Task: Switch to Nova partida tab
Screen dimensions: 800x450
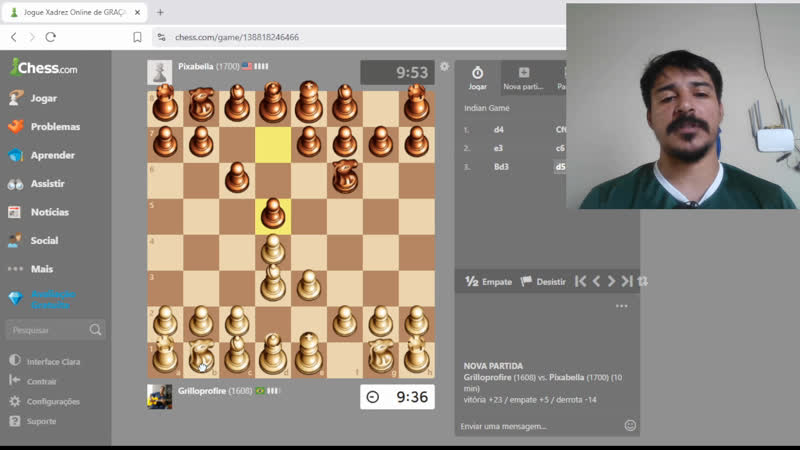Action: point(523,78)
